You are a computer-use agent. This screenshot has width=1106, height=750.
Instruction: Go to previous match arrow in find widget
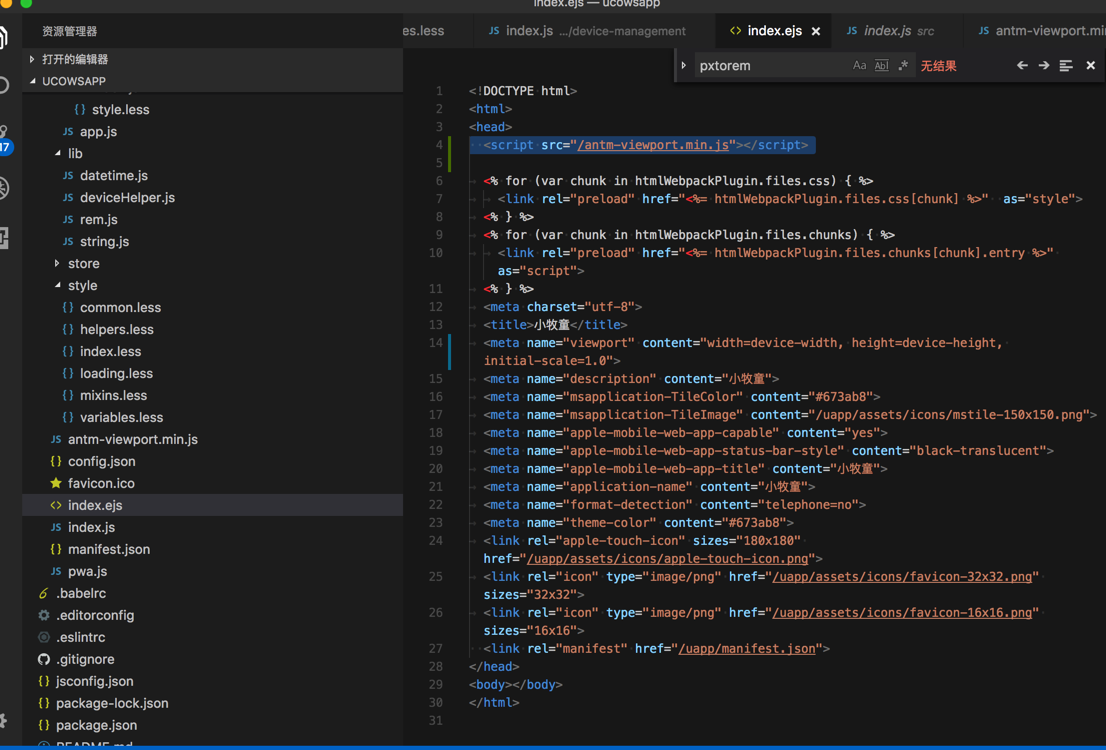tap(1022, 66)
